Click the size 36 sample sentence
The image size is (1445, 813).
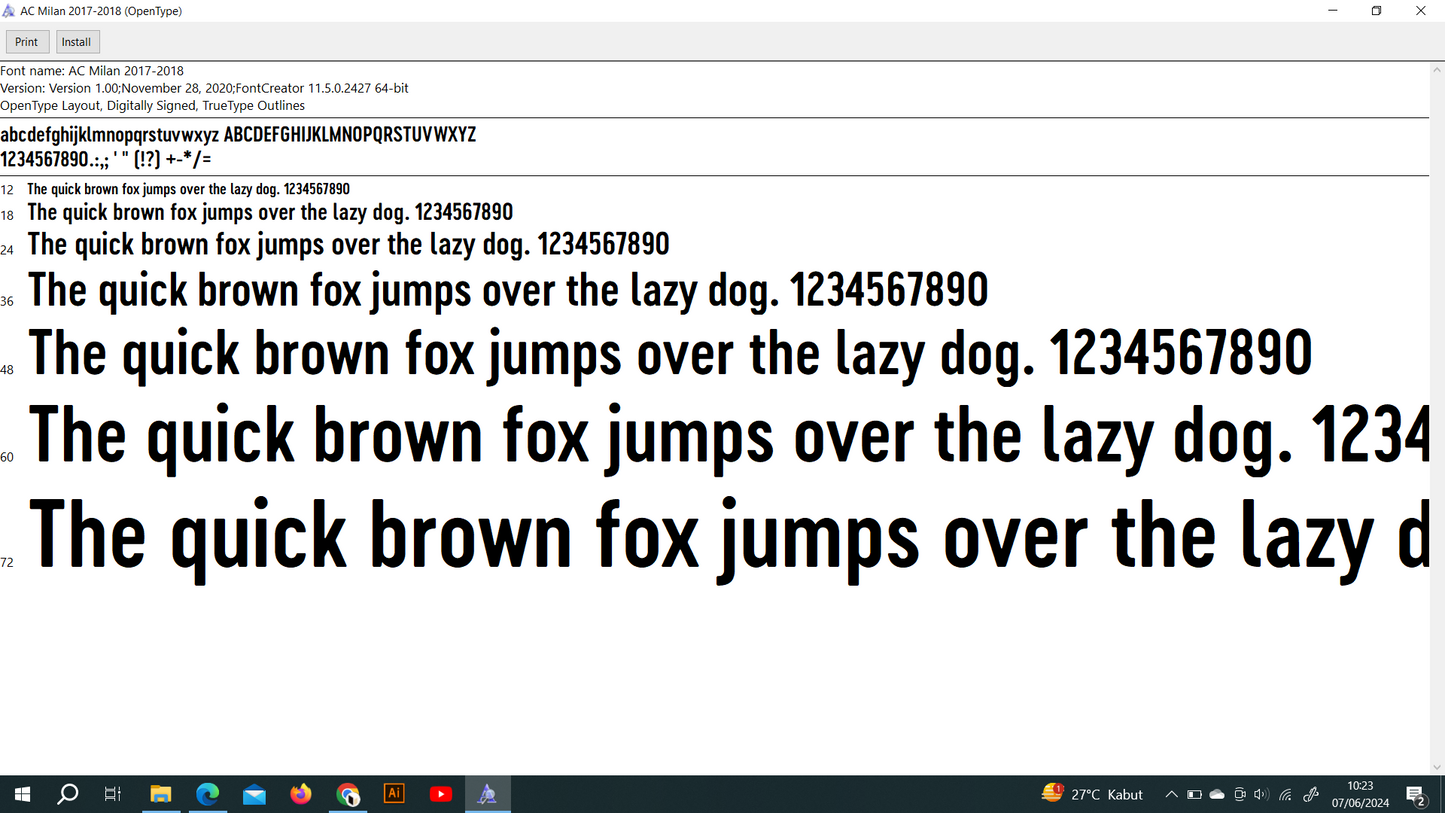pyautogui.click(x=508, y=291)
